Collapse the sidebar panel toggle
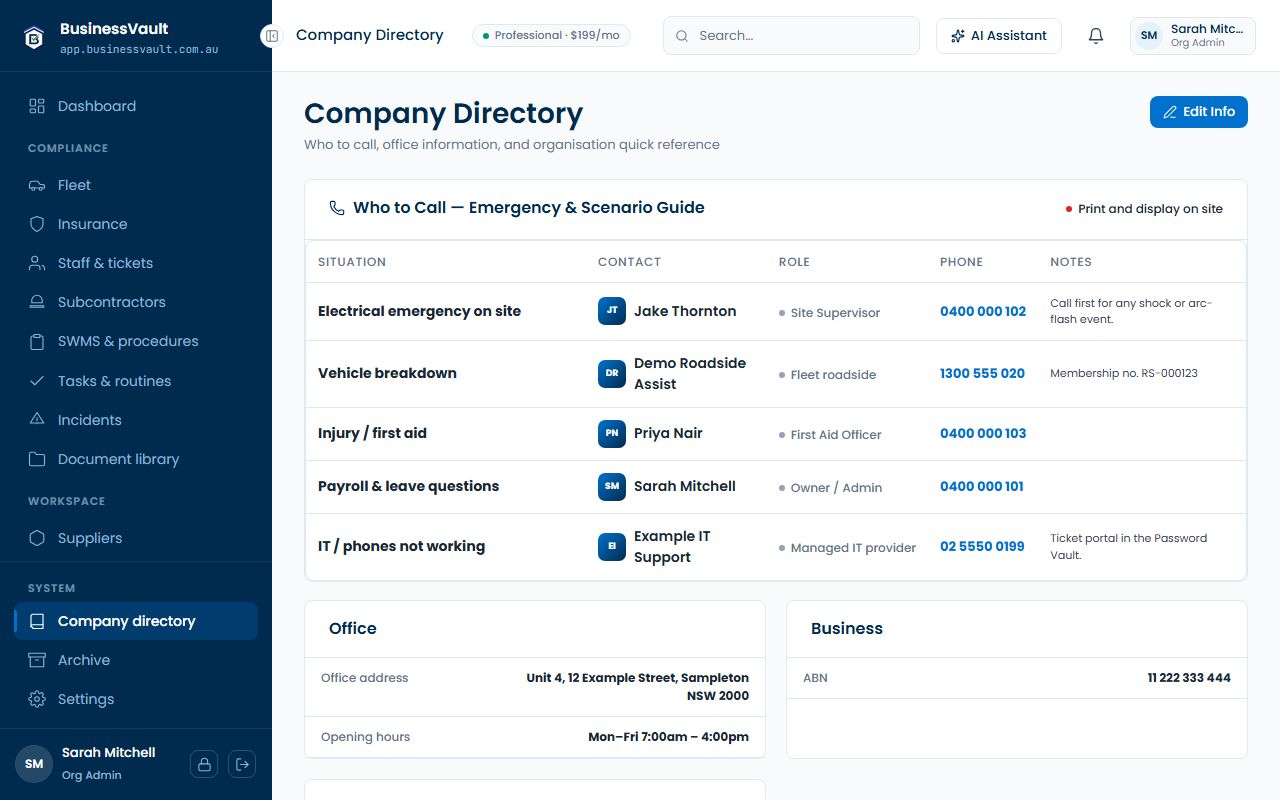1280x800 pixels. [271, 36]
